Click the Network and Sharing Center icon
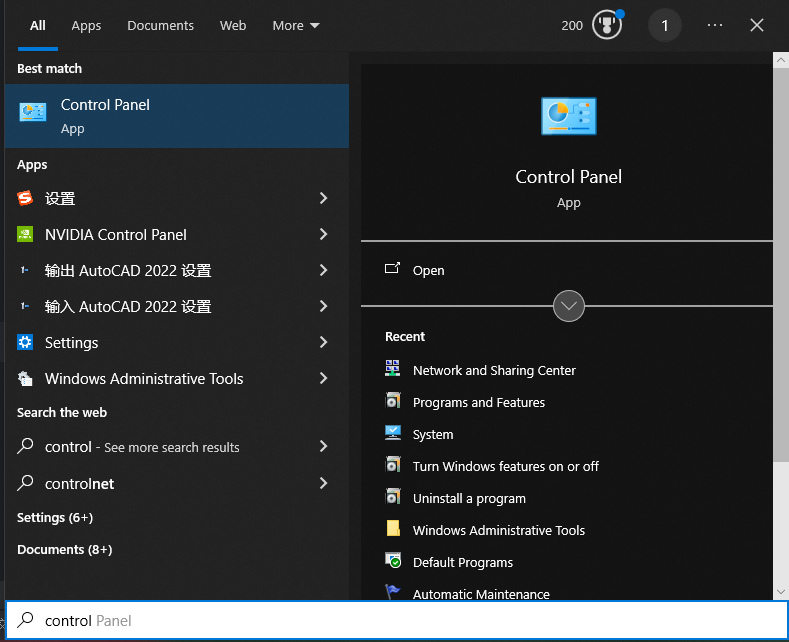 [392, 368]
